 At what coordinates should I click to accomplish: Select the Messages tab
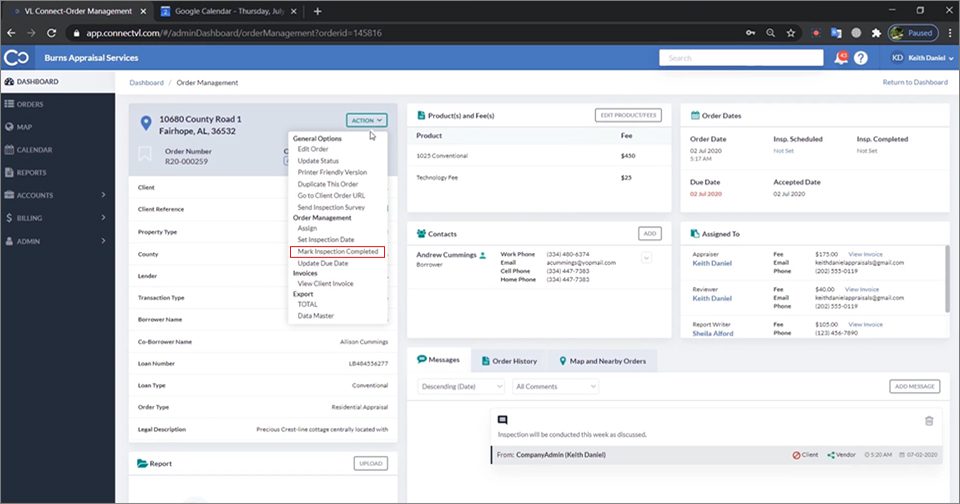coord(438,360)
